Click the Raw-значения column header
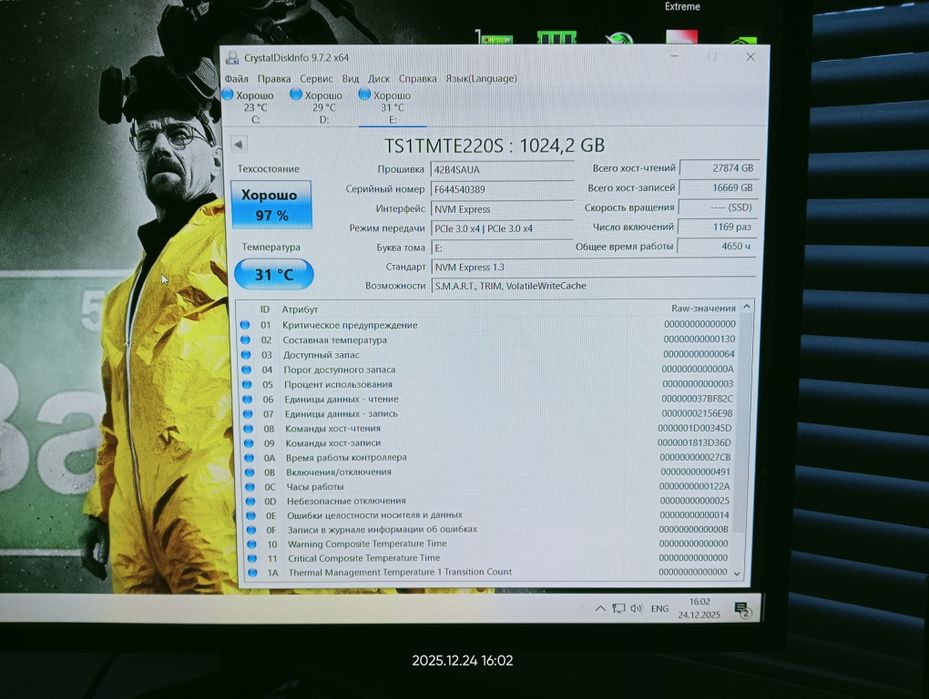 (703, 308)
